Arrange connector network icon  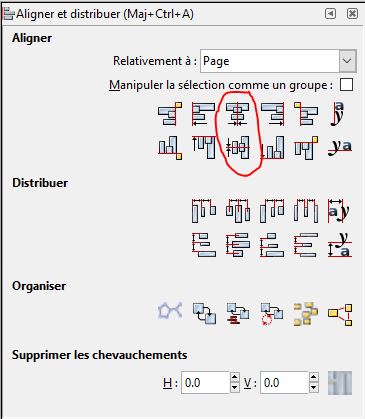pyautogui.click(x=170, y=311)
